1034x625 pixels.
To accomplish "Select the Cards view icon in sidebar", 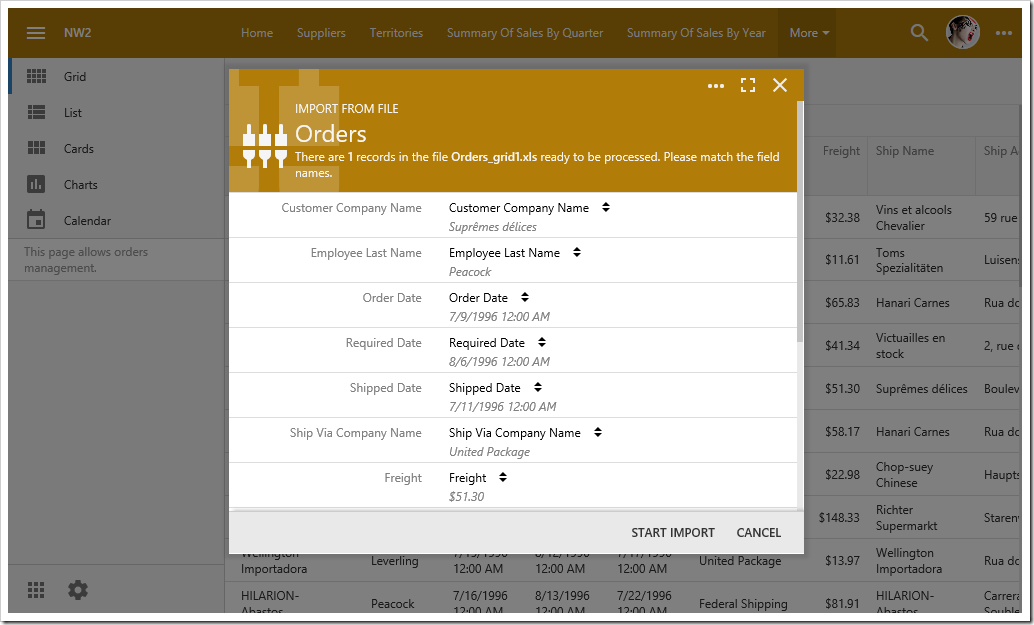I will tap(36, 148).
